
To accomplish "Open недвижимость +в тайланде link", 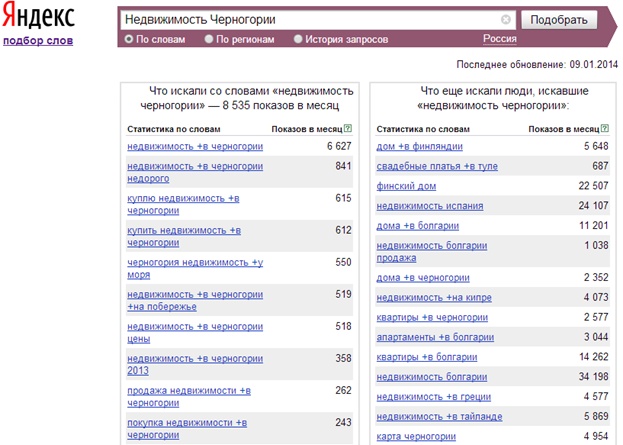I will tap(439, 416).
